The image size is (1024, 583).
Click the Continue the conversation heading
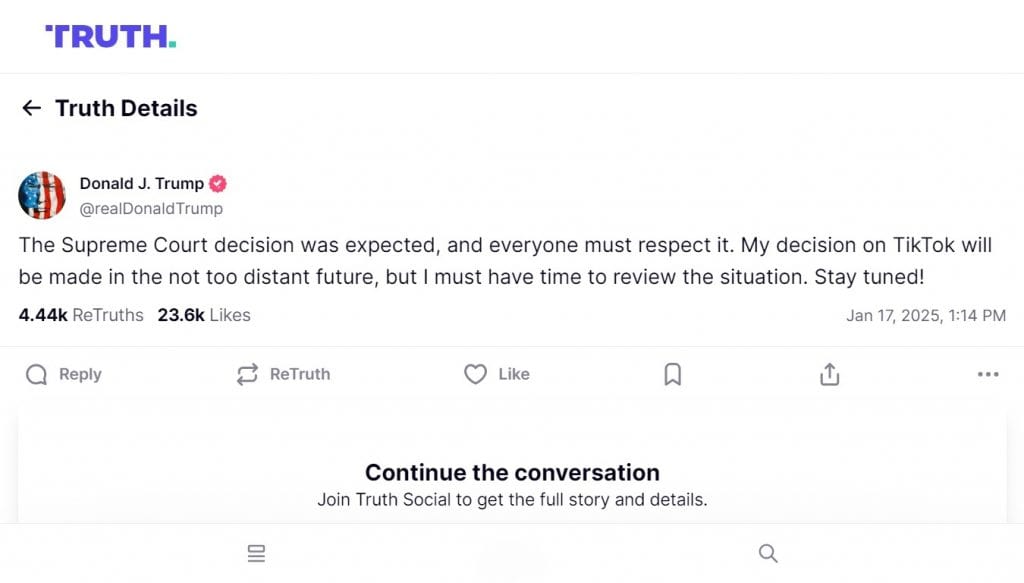[x=512, y=472]
